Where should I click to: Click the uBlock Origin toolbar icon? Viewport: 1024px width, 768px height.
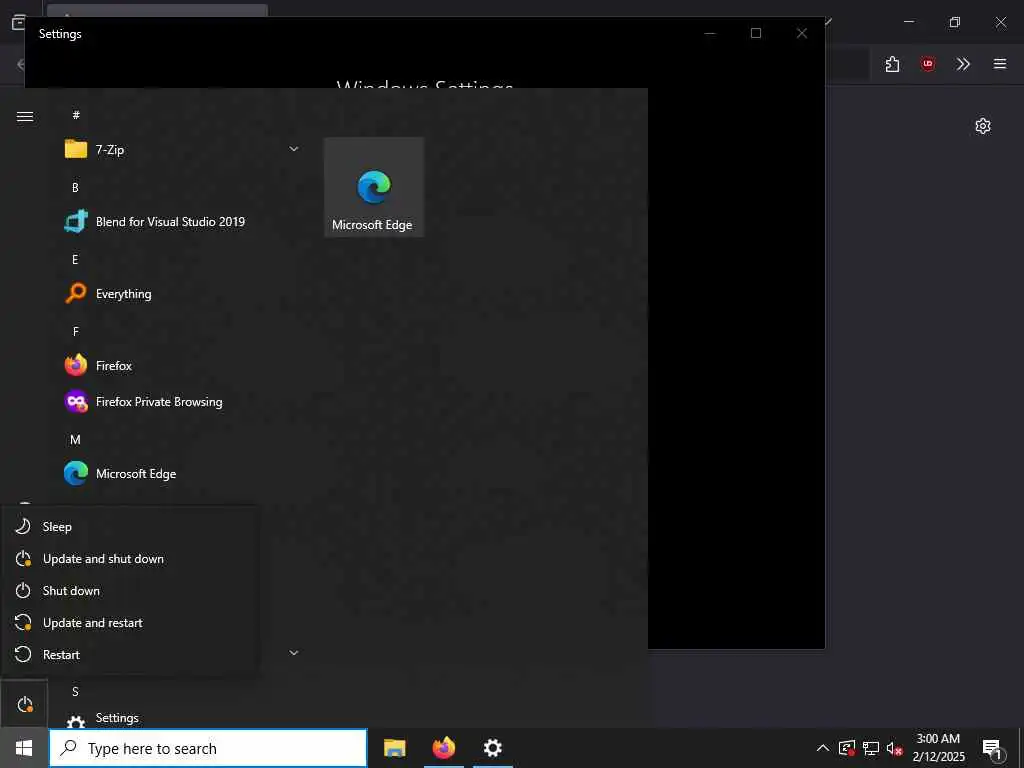pos(927,64)
